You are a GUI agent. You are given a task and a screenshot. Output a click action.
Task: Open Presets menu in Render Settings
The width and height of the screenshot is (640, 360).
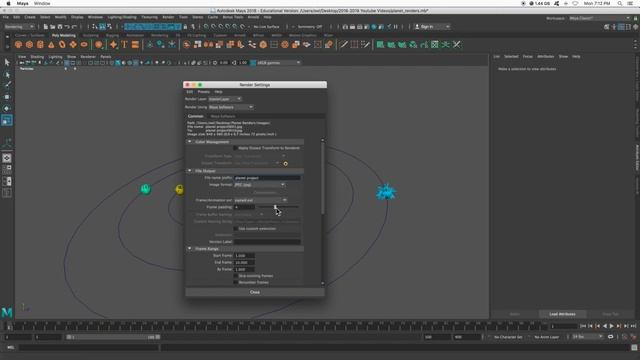[203, 92]
